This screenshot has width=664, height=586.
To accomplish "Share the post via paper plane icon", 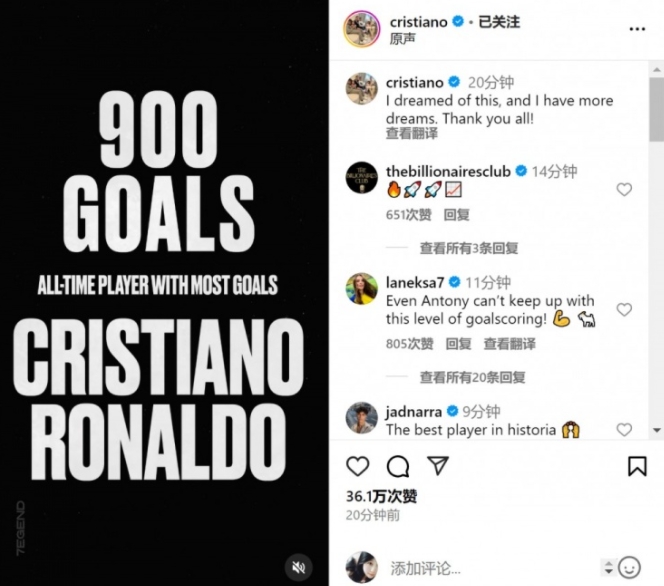I will point(437,465).
